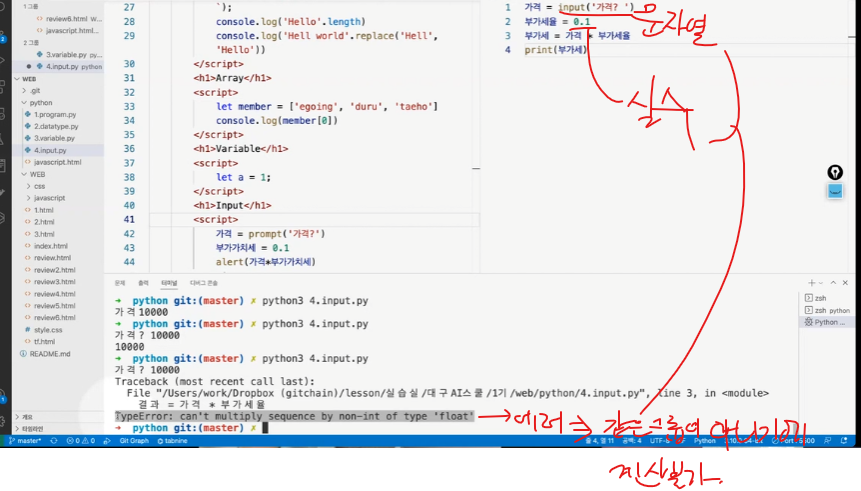Click the line and column indicator 줄 4, 열 11

click(600, 440)
